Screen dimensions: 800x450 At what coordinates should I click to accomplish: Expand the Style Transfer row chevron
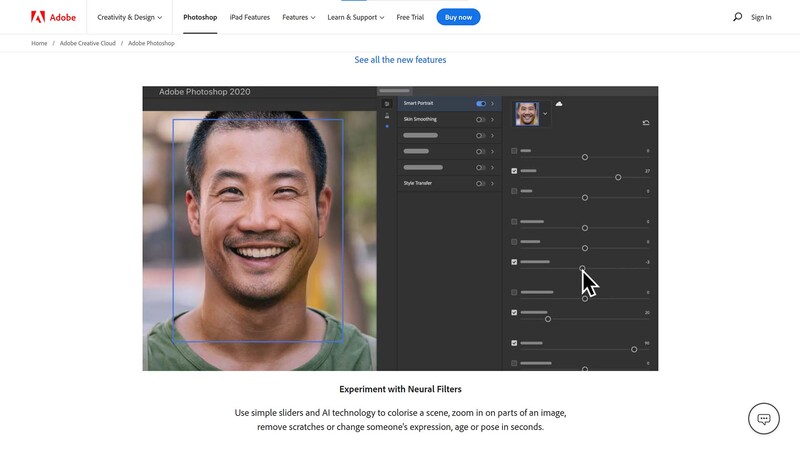click(x=492, y=183)
